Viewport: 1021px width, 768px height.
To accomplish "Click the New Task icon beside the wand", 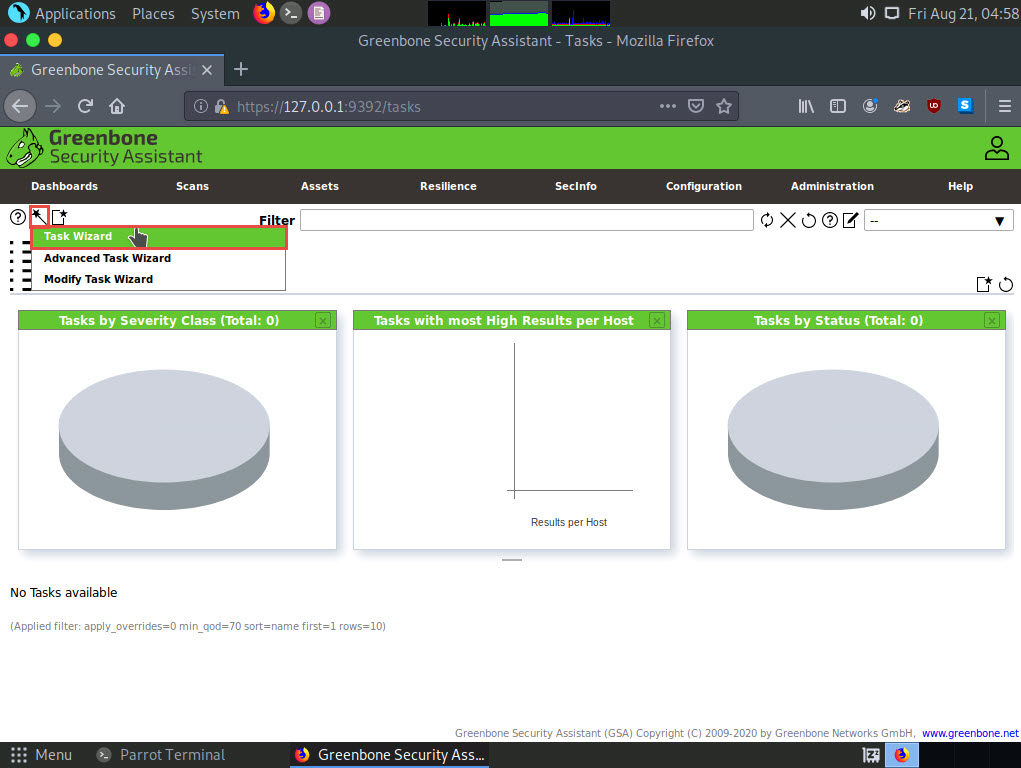I will [x=60, y=216].
